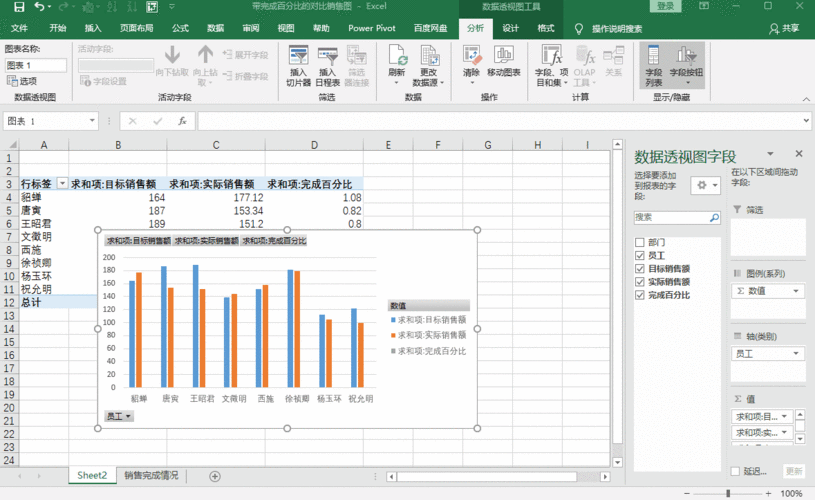Click the field list 搜索 search box
Viewport: 815px width, 500px height.
click(670, 216)
